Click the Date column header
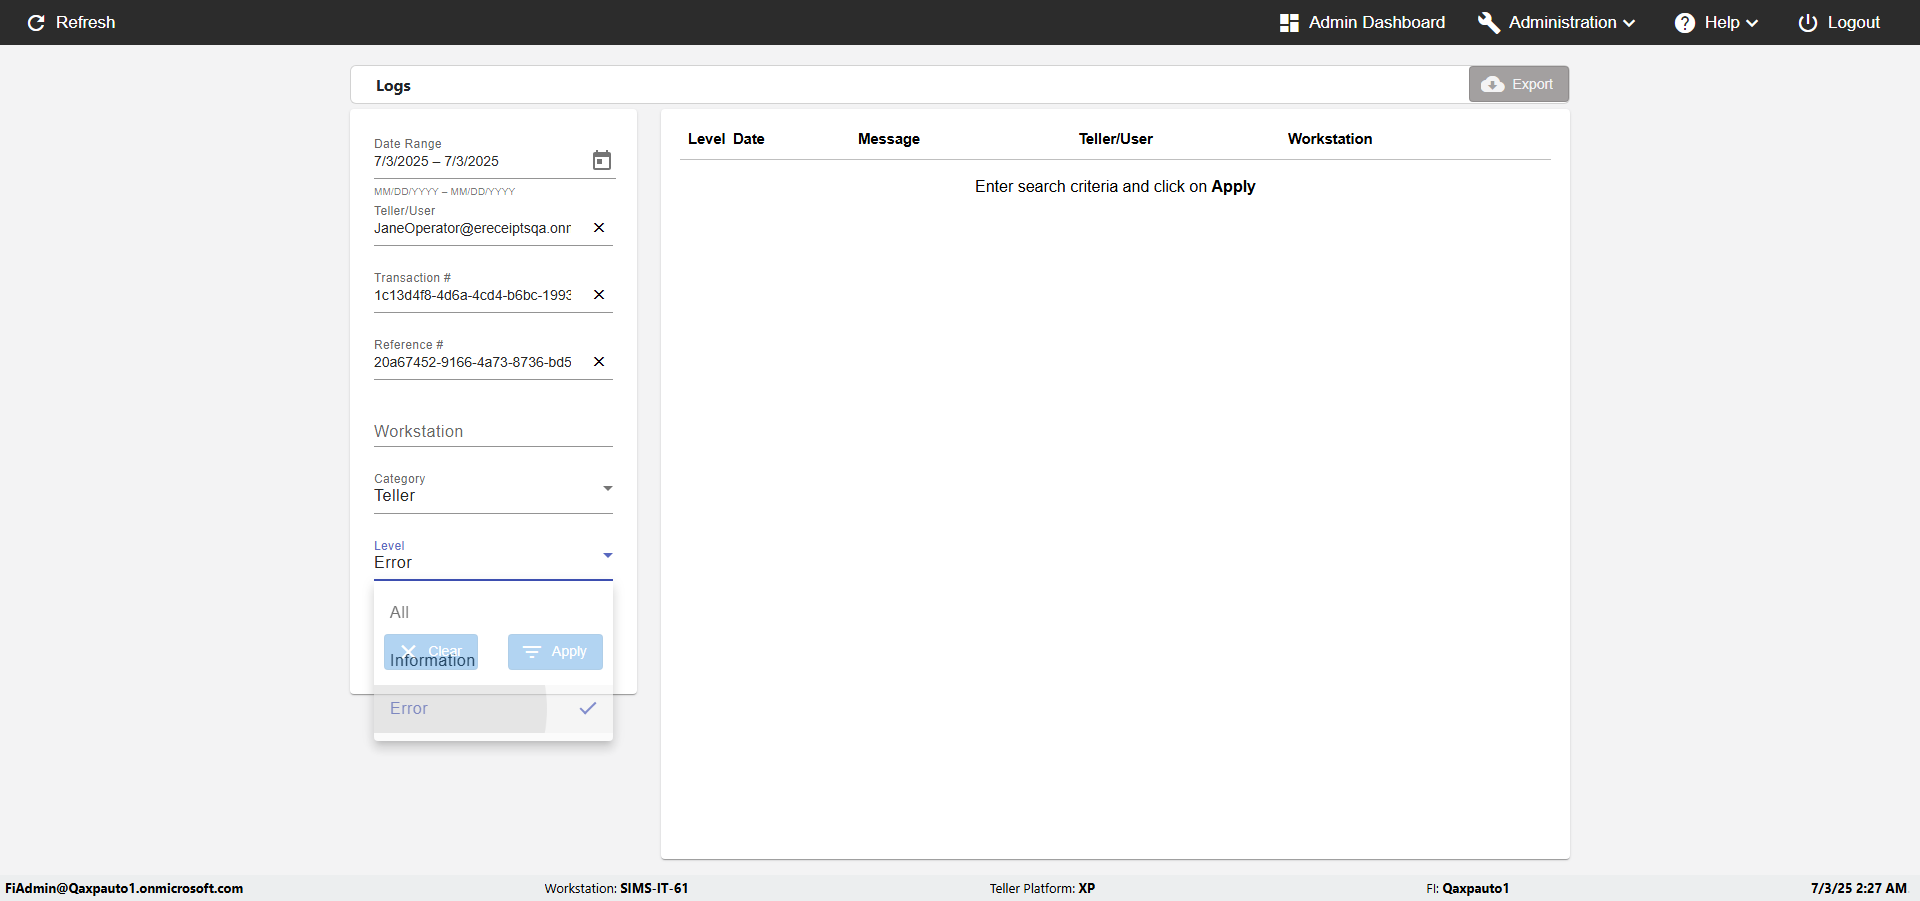 [x=748, y=139]
